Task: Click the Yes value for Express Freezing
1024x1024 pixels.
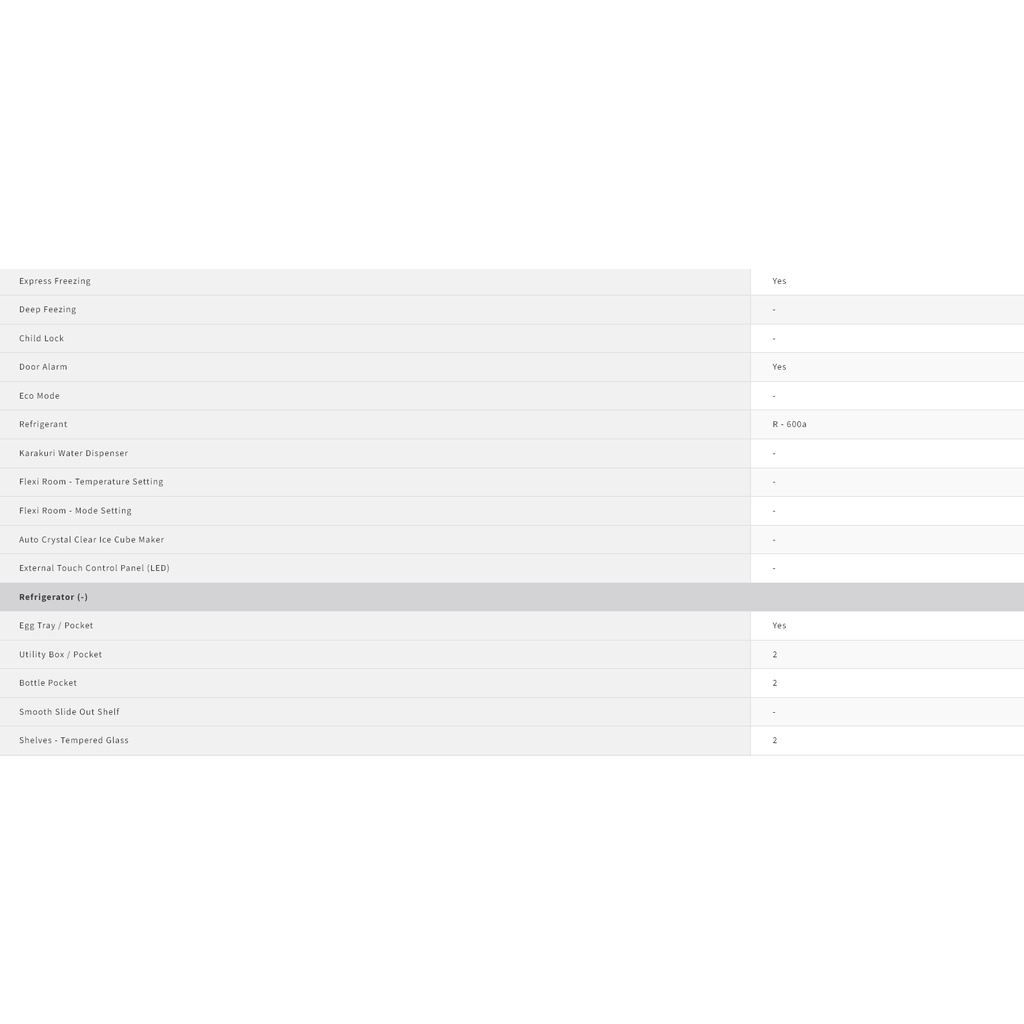Action: tap(779, 281)
